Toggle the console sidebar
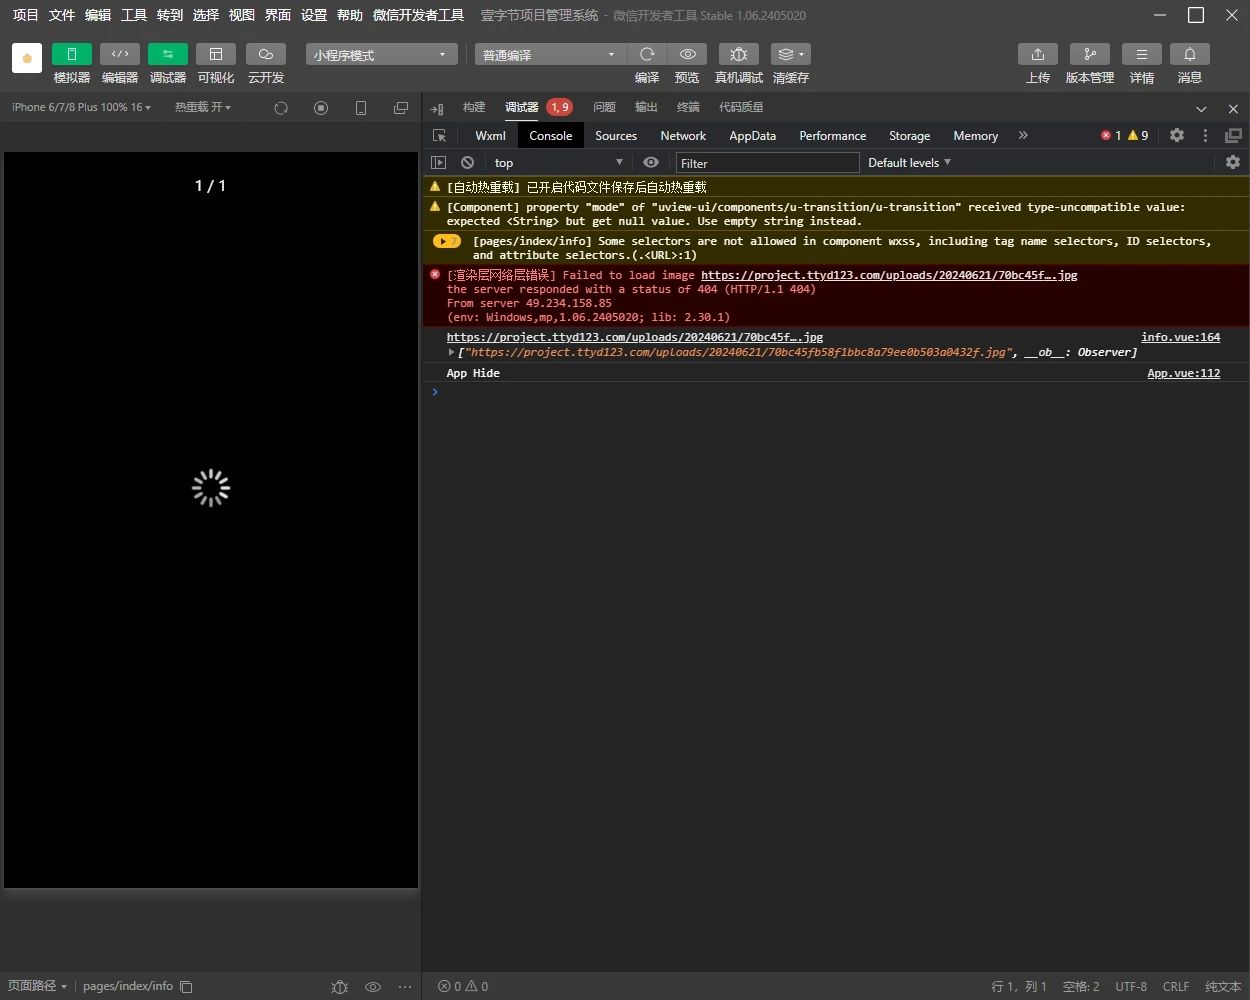 click(438, 162)
